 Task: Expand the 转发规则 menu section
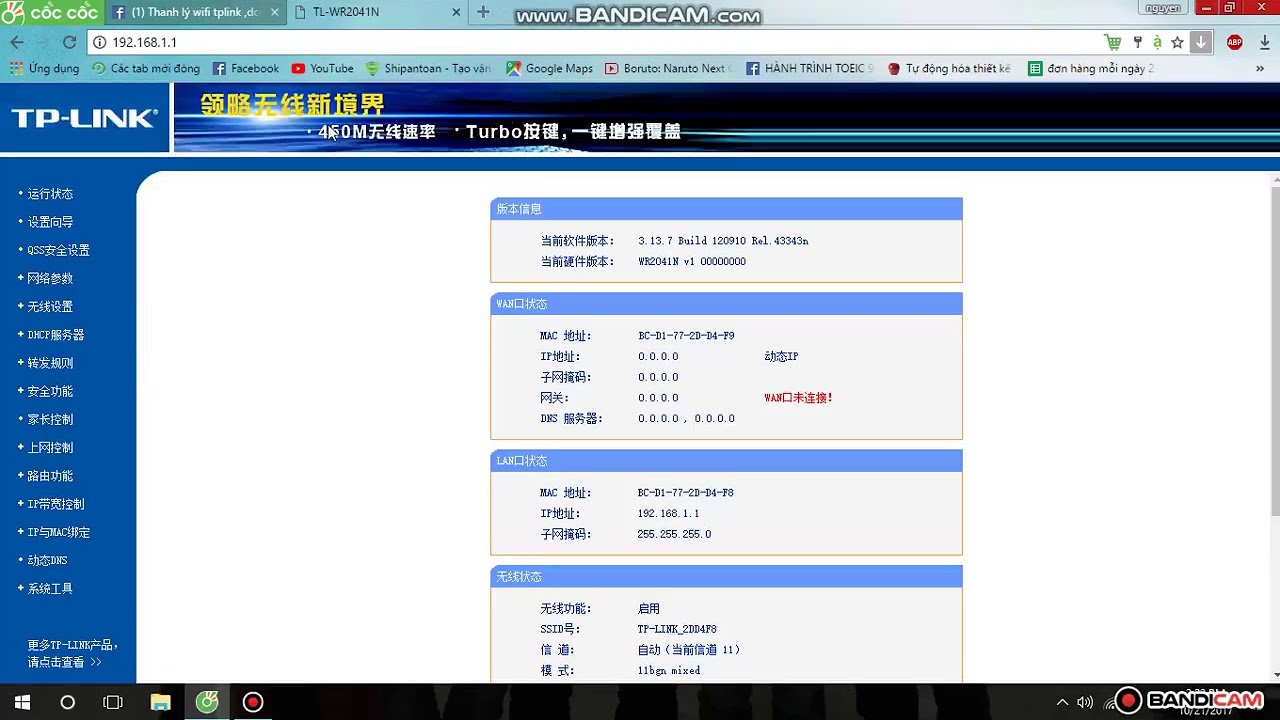point(50,363)
